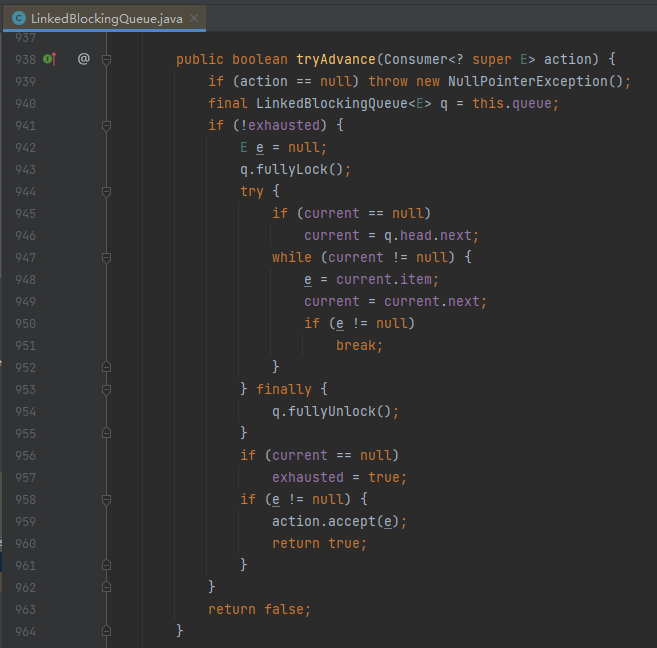Screen dimensions: 657x648
Task: Collapse the while loop fold on line 947
Action: point(106,257)
